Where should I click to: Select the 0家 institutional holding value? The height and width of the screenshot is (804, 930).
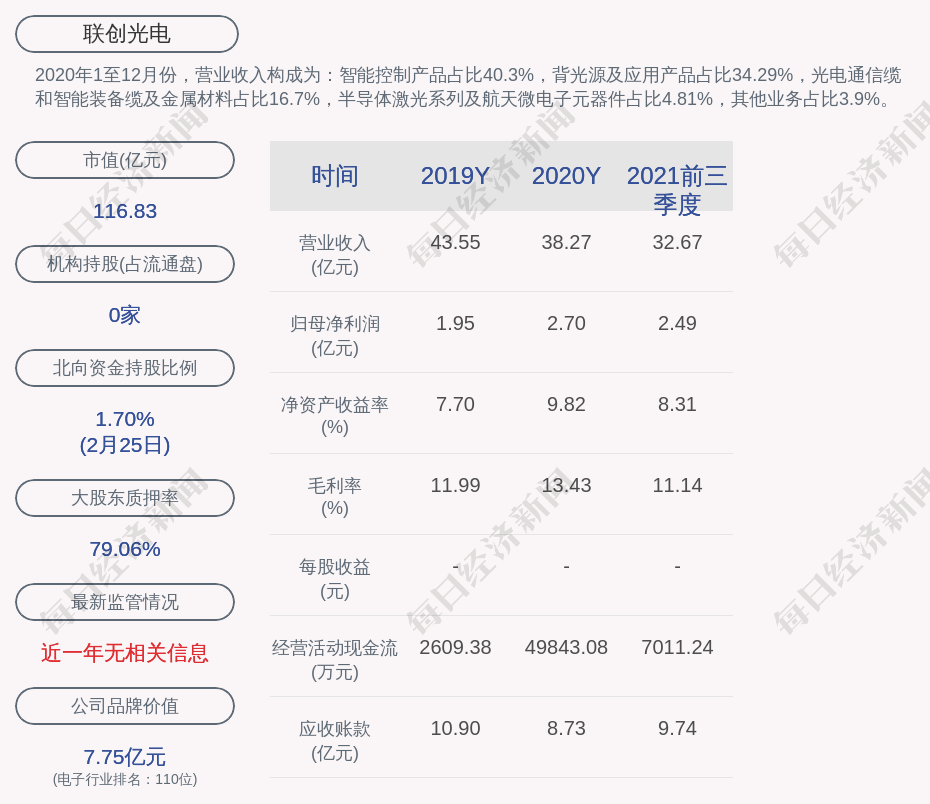click(125, 315)
